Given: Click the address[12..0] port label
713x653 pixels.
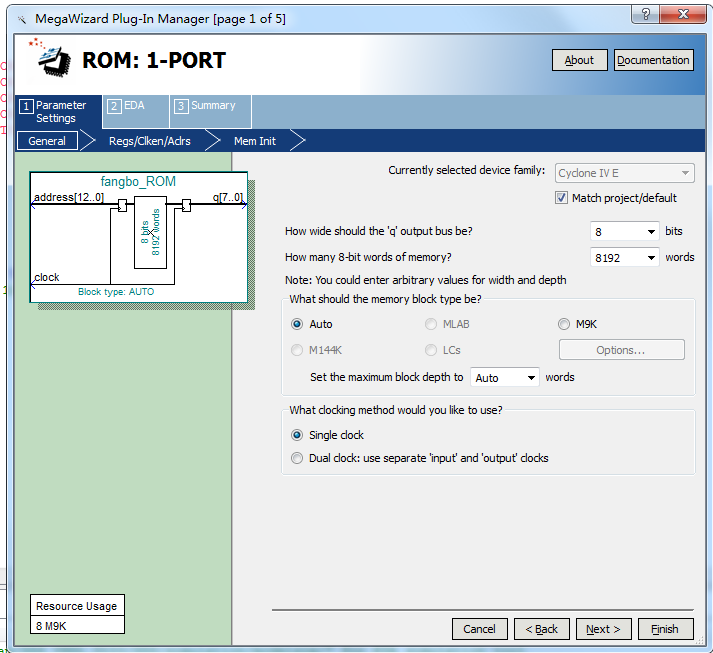Looking at the screenshot, I should coord(69,197).
